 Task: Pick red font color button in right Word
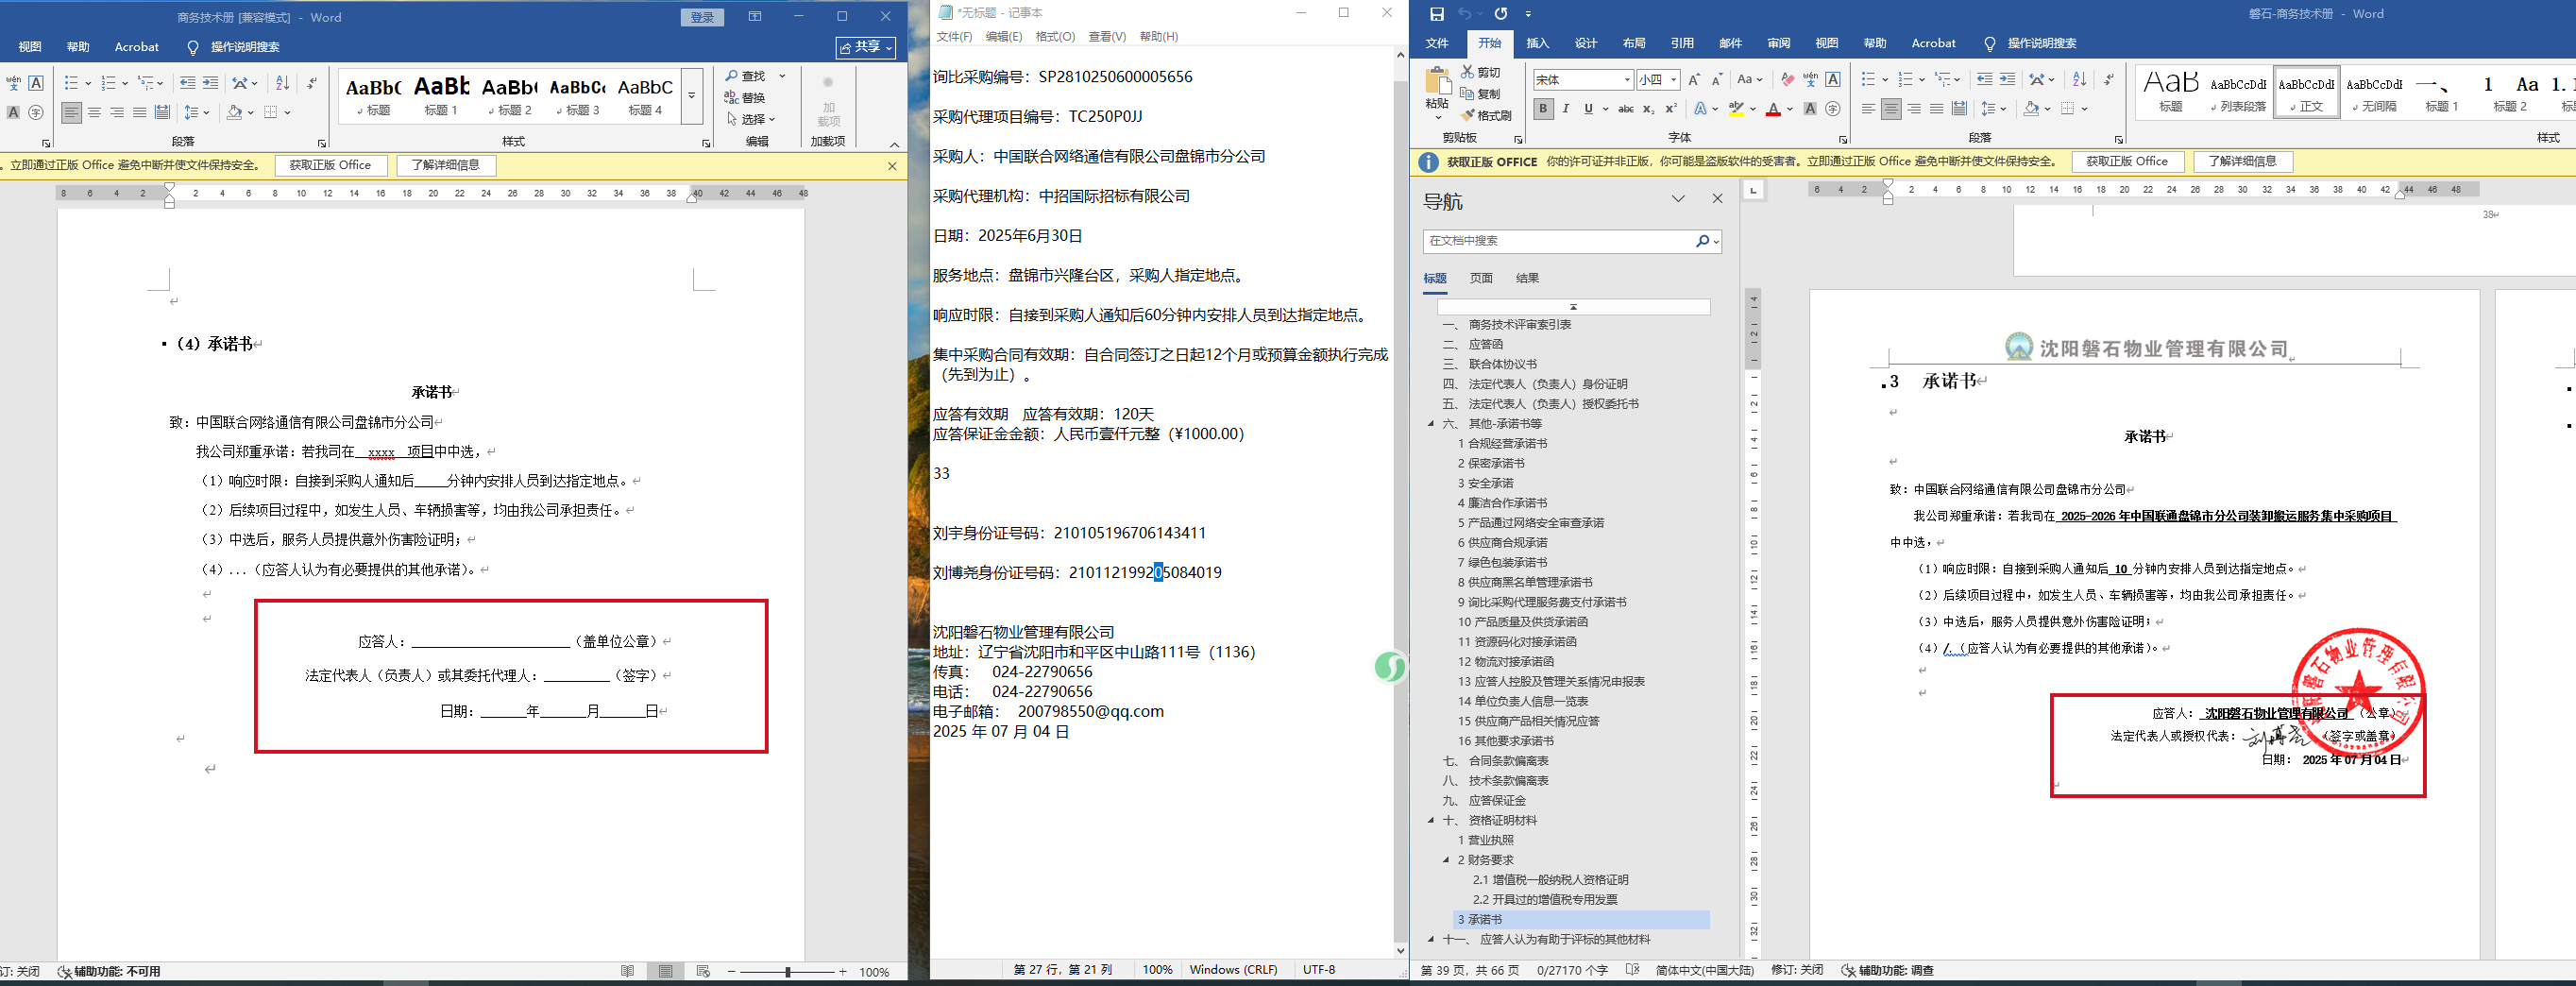tap(1772, 109)
